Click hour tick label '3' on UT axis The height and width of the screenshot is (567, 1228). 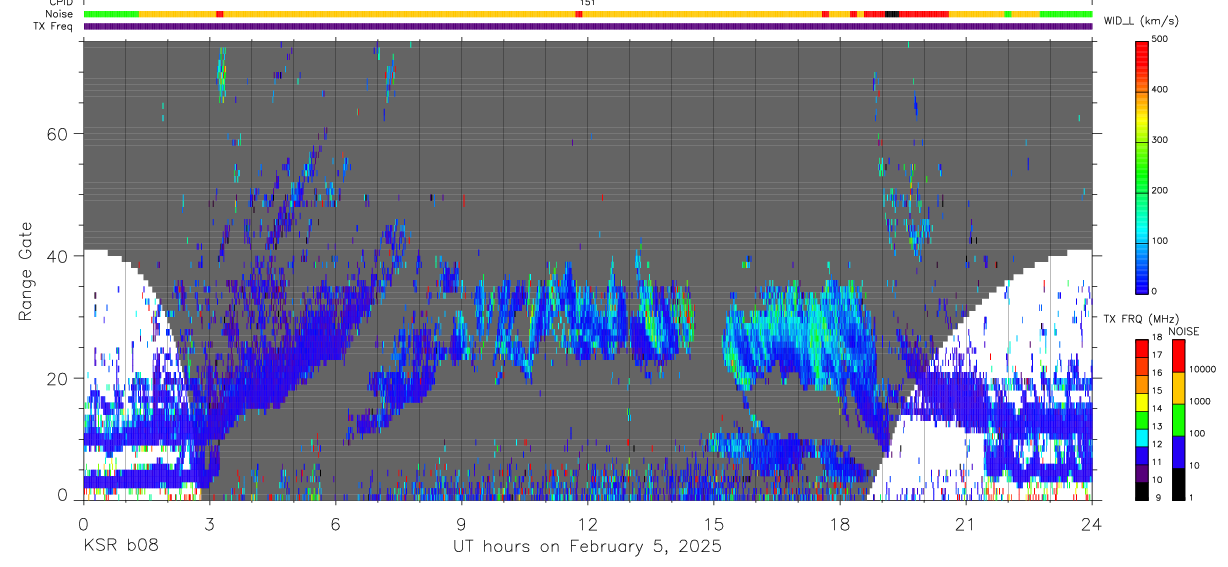point(210,523)
